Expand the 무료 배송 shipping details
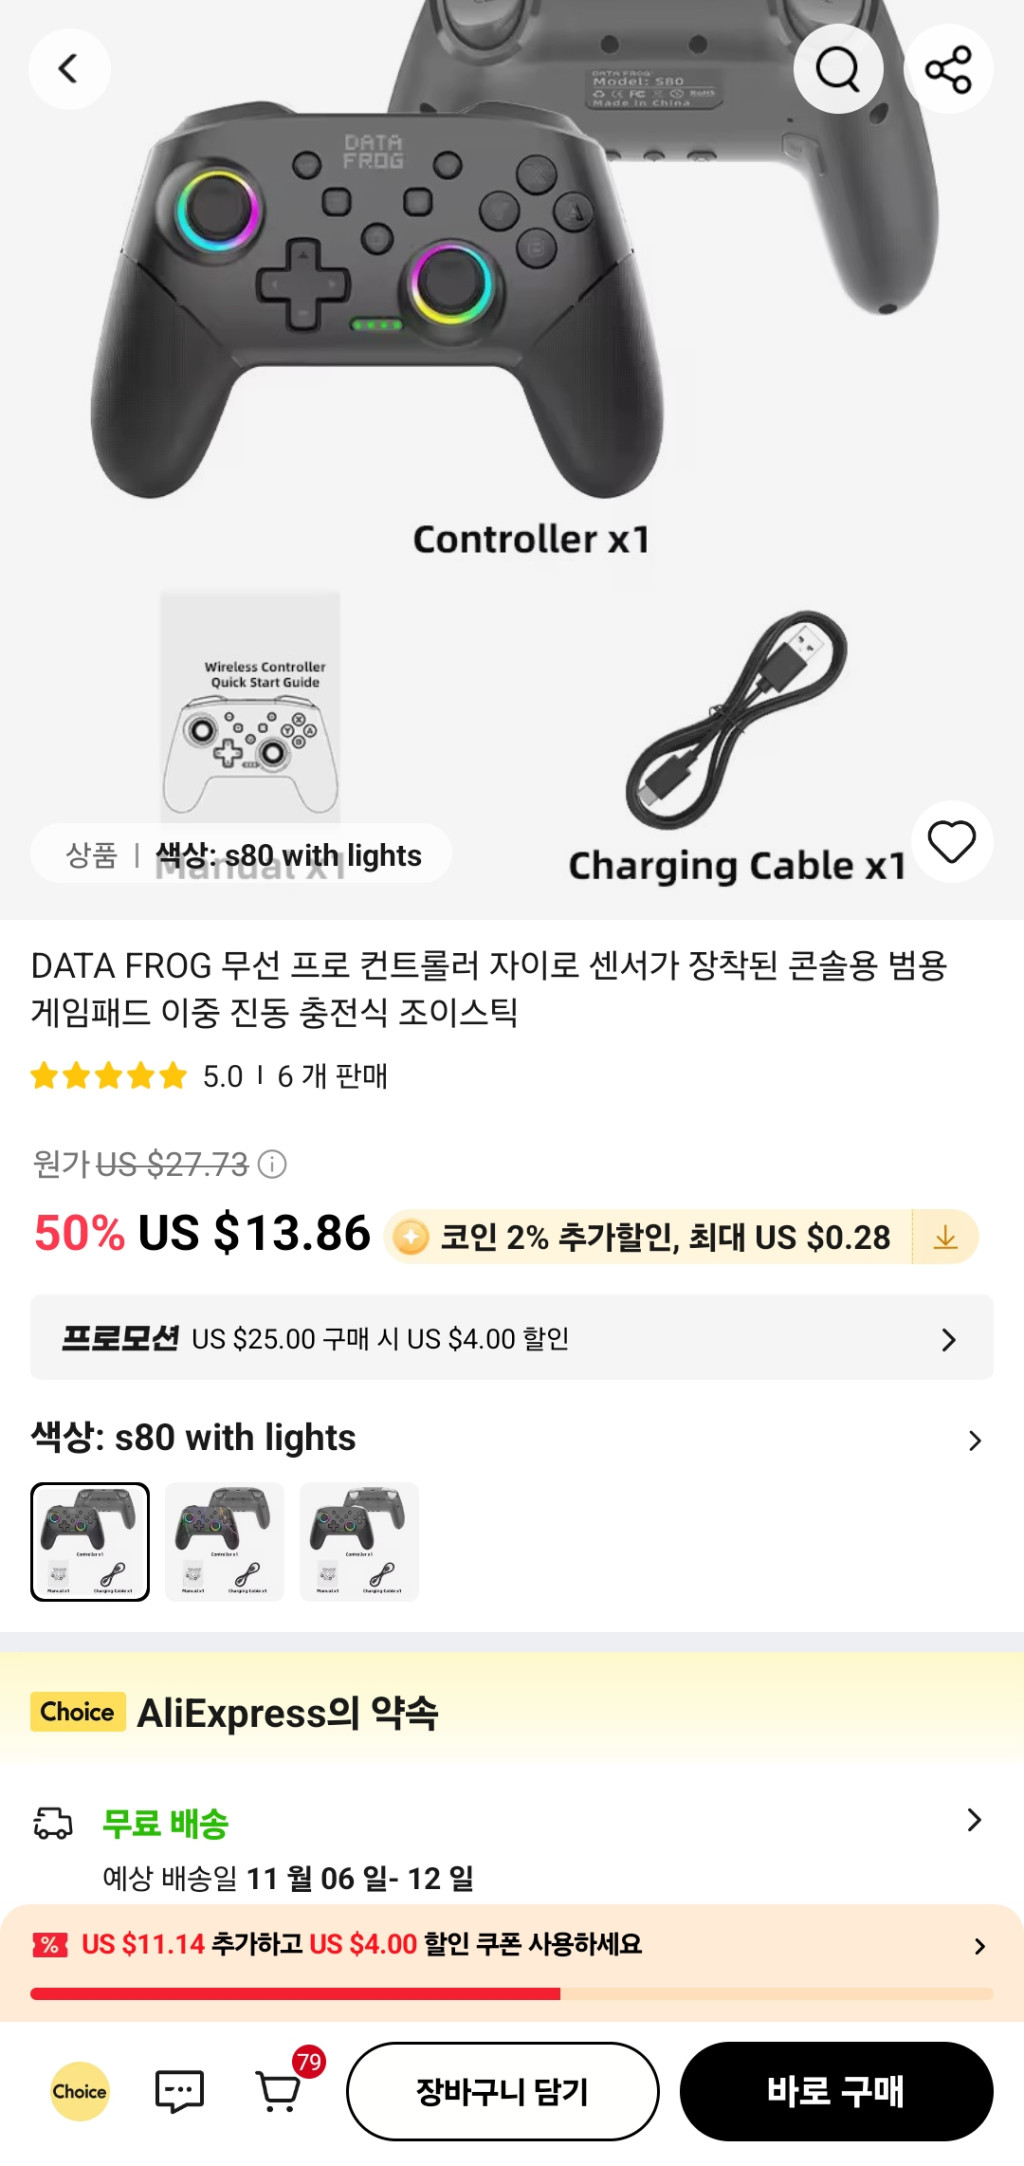1024x2166 pixels. pos(973,1820)
